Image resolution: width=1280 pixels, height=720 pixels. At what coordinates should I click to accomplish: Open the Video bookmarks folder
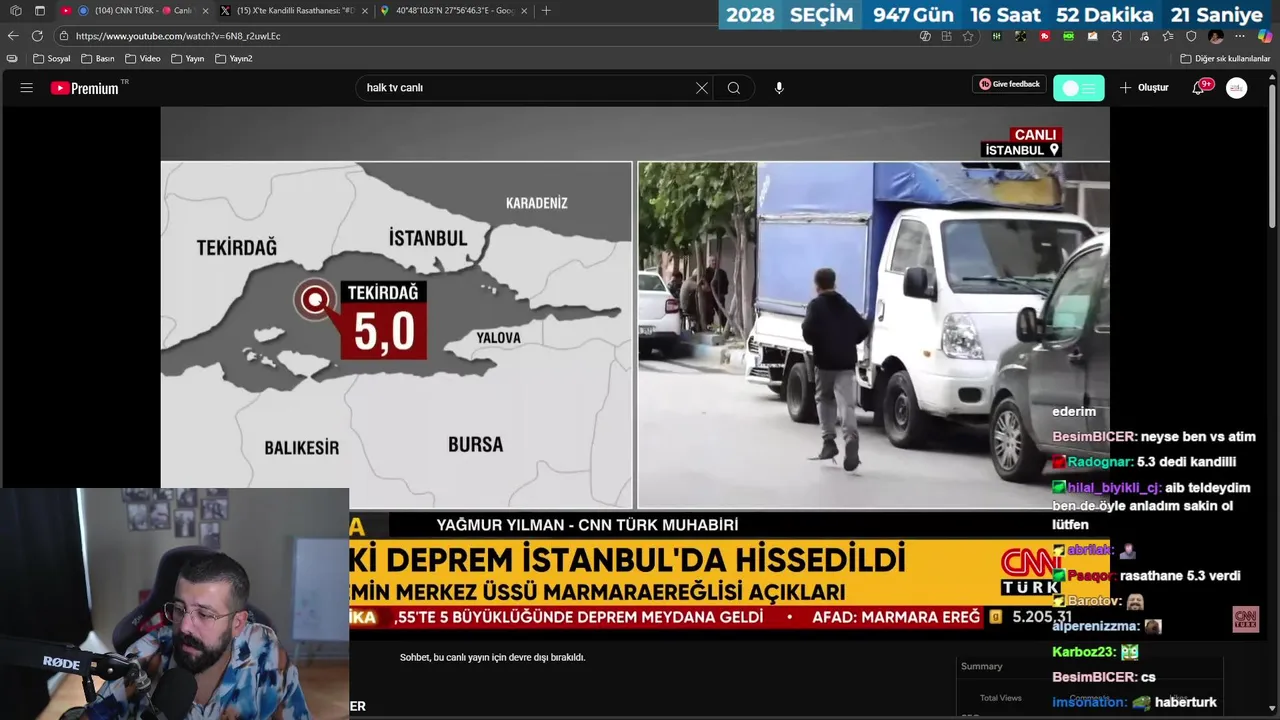(x=143, y=59)
